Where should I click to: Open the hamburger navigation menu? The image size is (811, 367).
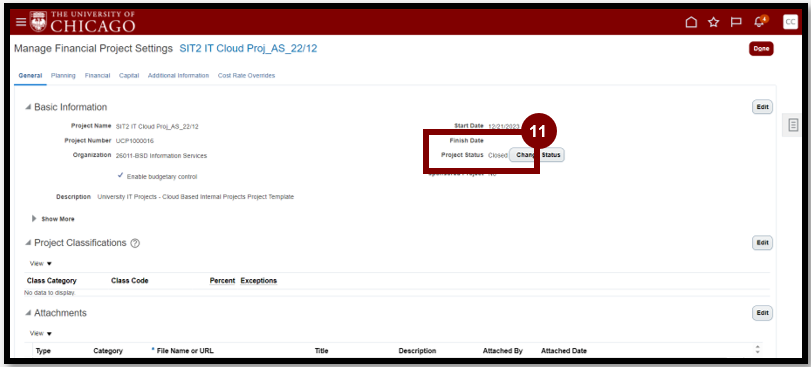coord(20,22)
